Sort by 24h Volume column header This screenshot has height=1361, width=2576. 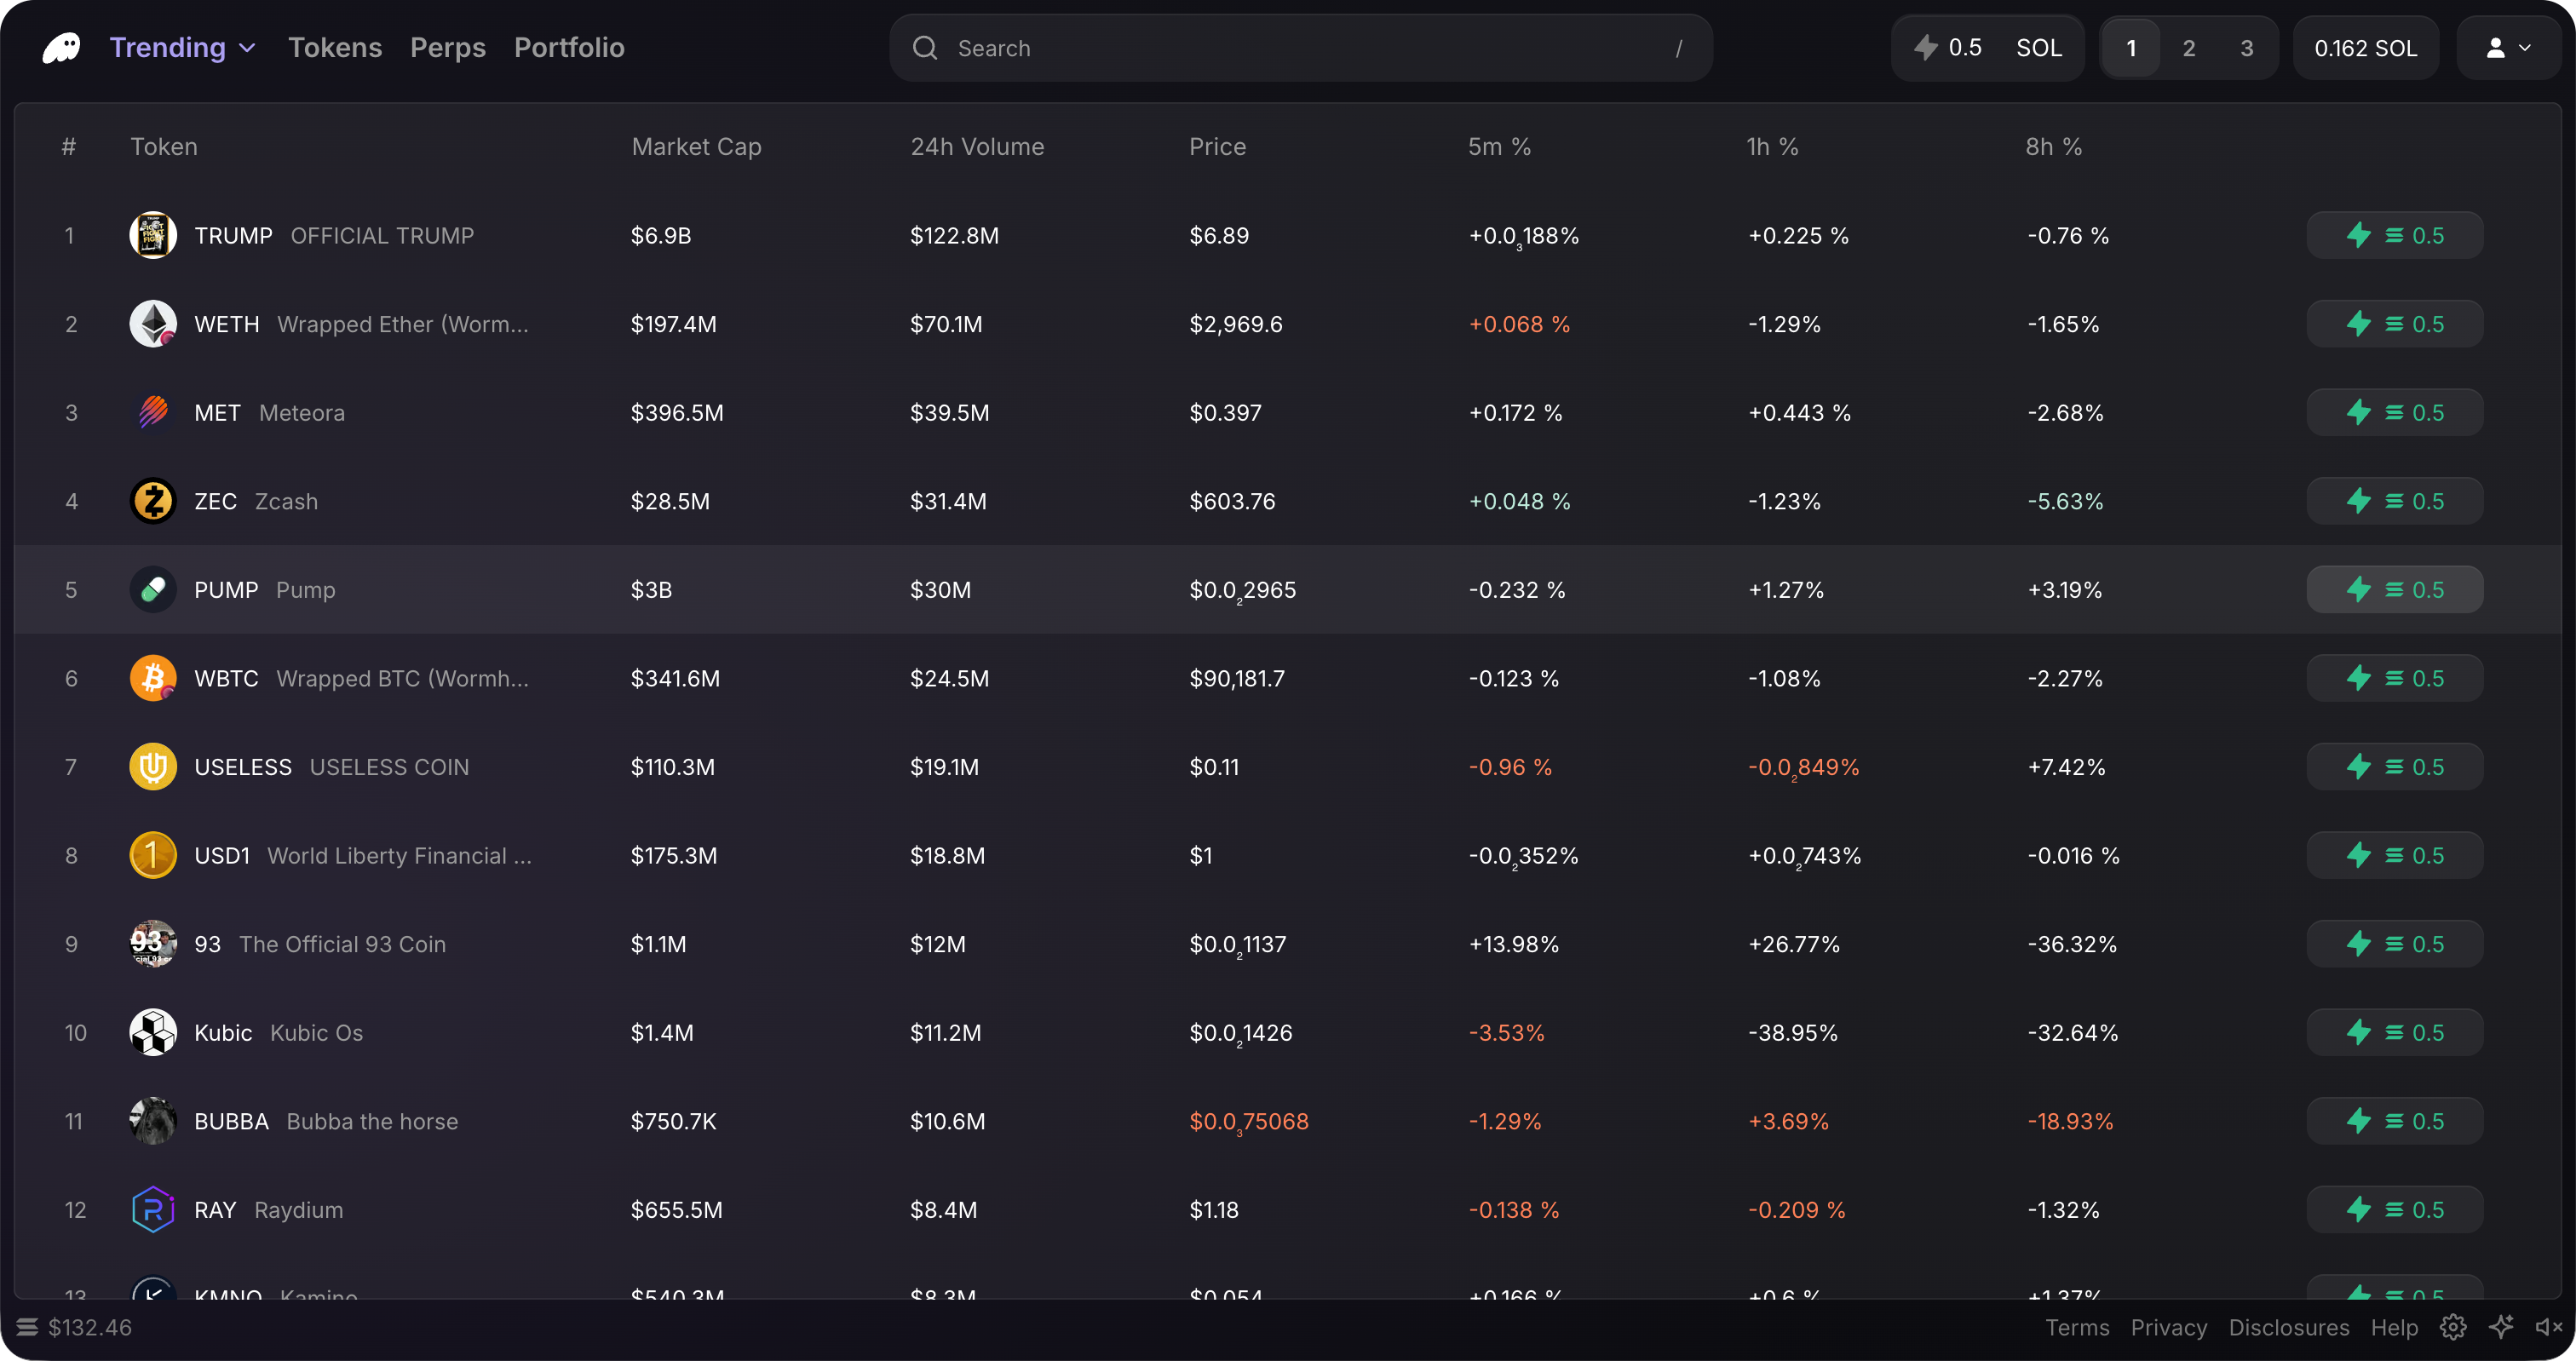(976, 147)
